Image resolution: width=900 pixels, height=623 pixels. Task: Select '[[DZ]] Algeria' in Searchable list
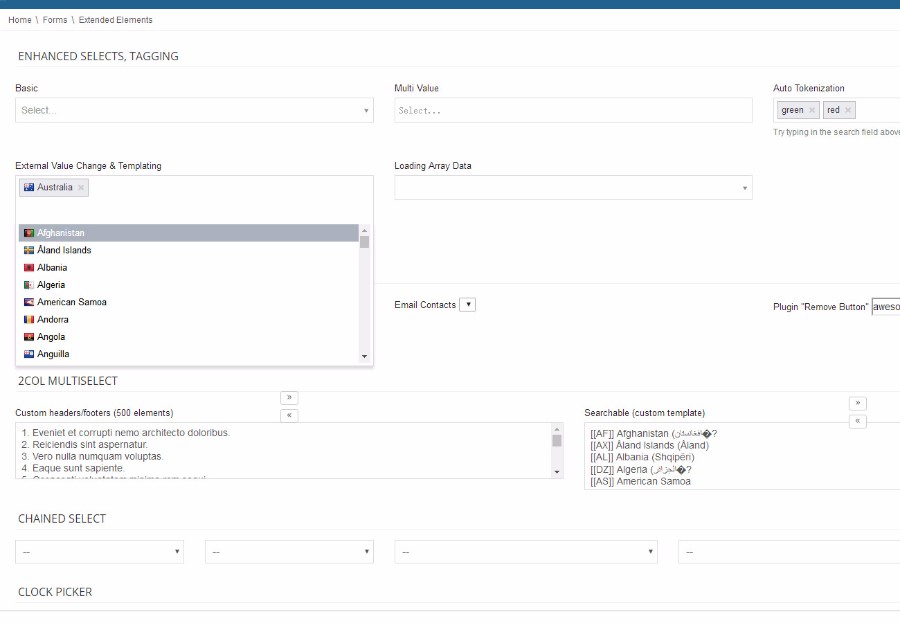[641, 470]
